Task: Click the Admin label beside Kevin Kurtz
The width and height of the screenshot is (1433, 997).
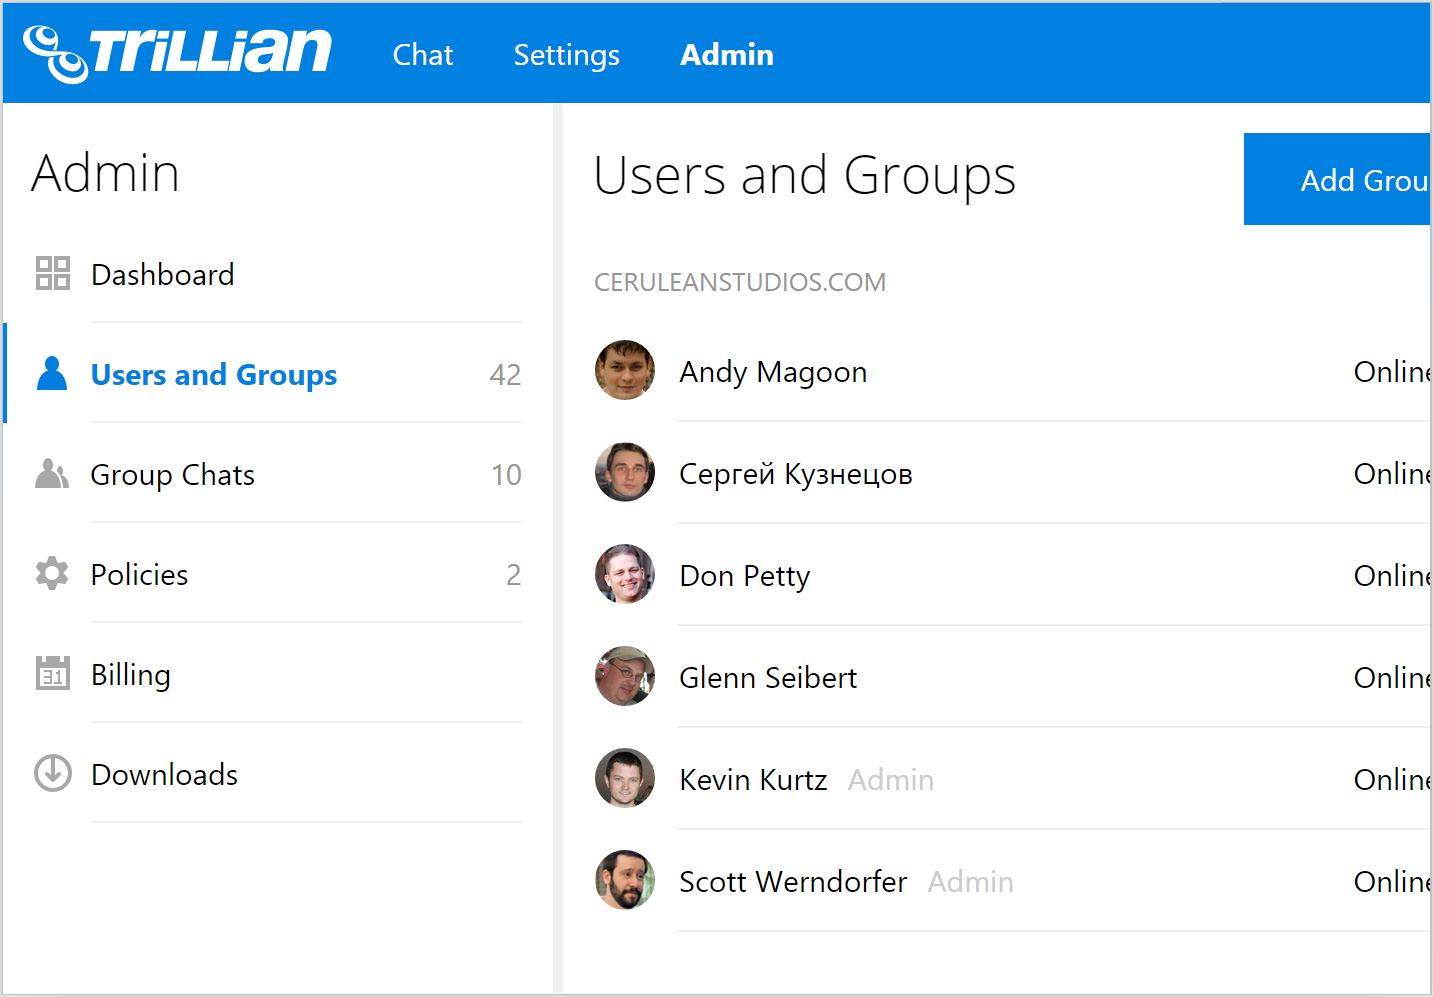Action: (x=891, y=780)
